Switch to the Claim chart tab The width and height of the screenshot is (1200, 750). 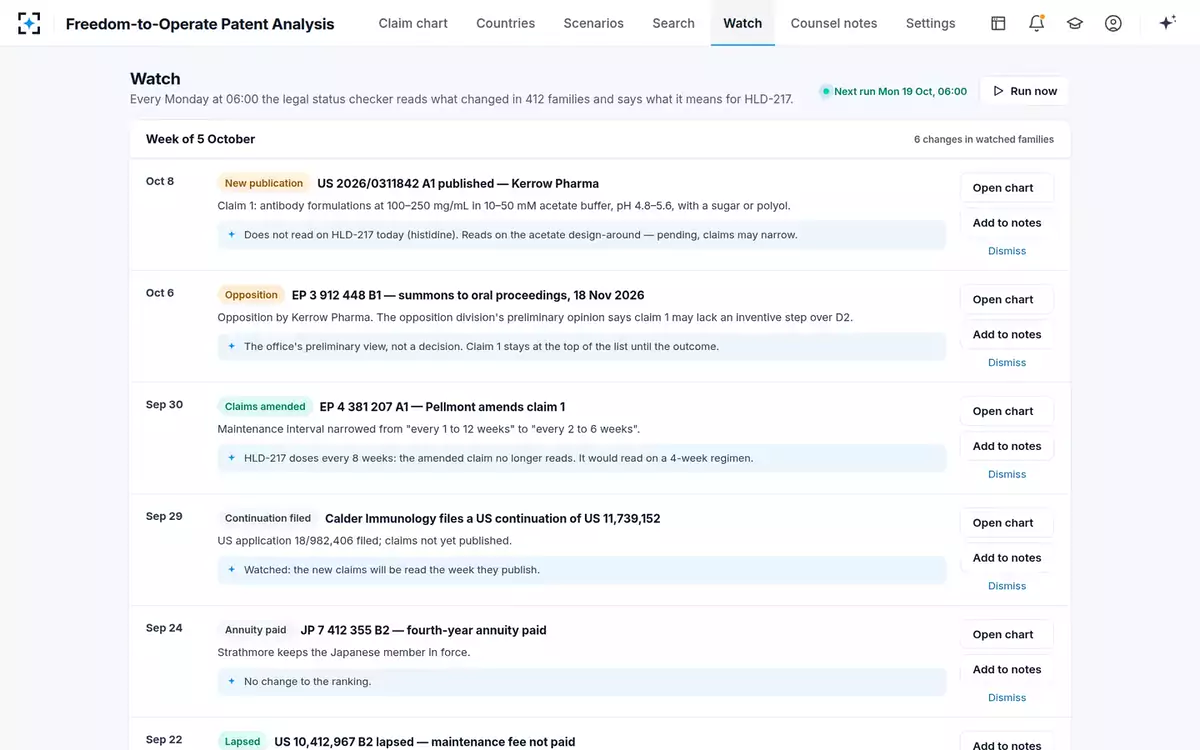coord(413,23)
